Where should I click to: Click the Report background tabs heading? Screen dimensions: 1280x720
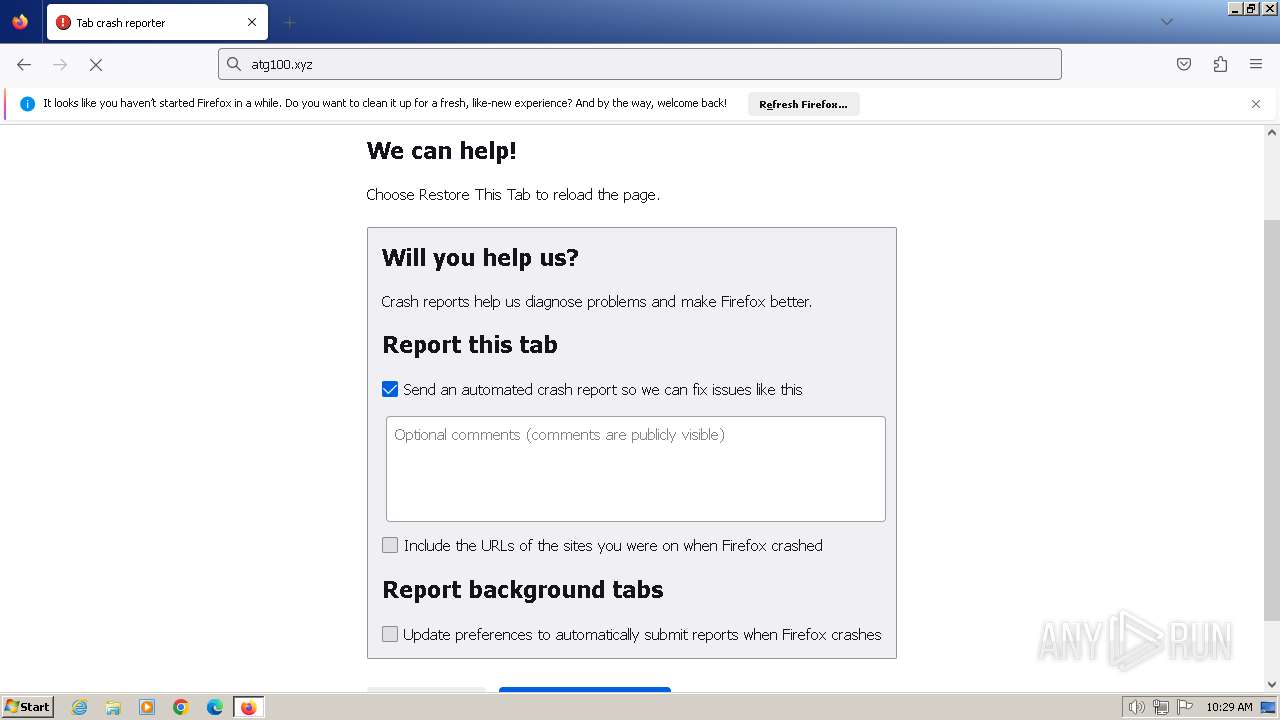[523, 590]
